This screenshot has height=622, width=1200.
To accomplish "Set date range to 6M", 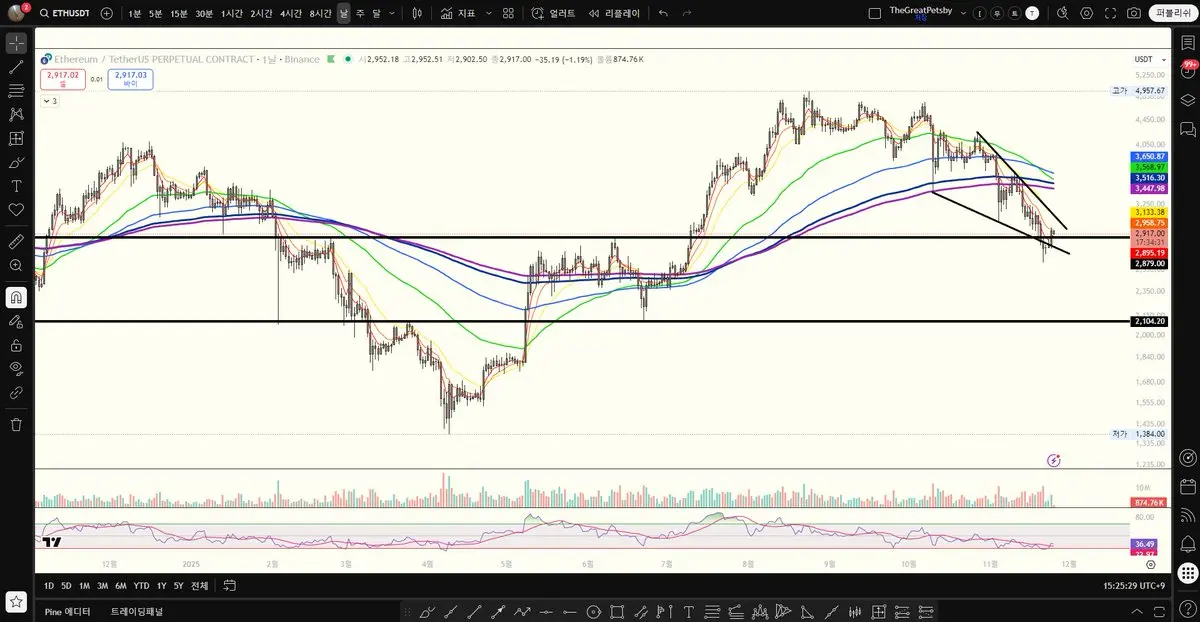I will tap(121, 585).
